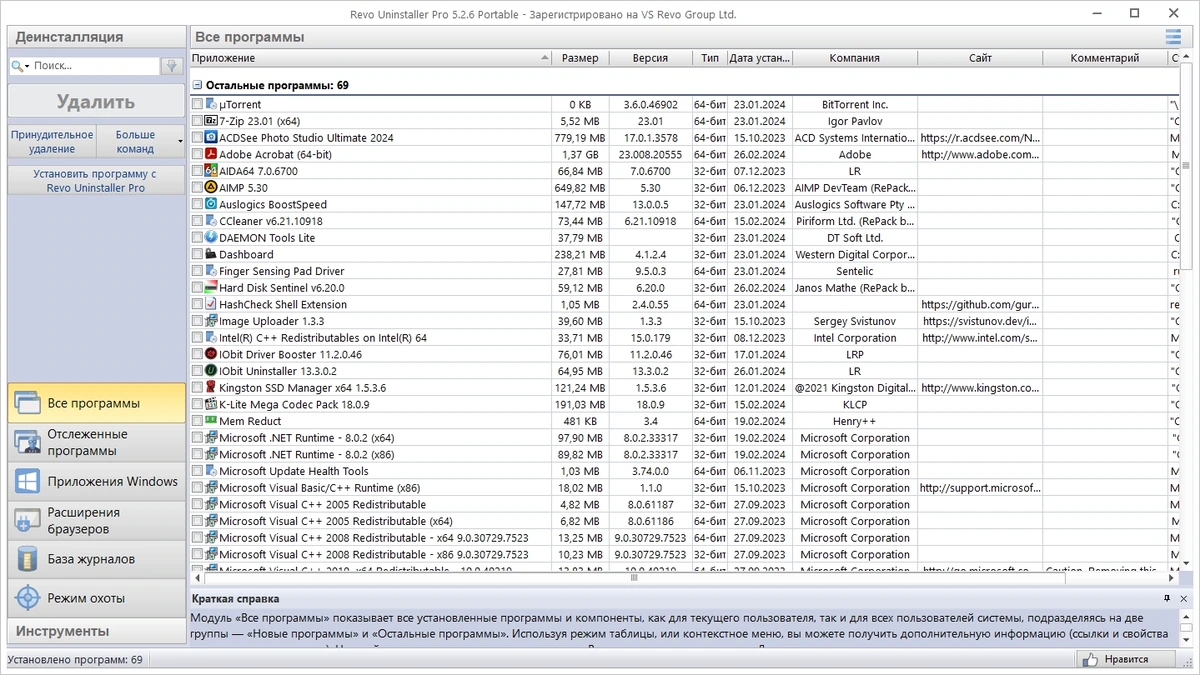Check the Mem Reduct checkbox
1200x675 pixels.
point(197,421)
